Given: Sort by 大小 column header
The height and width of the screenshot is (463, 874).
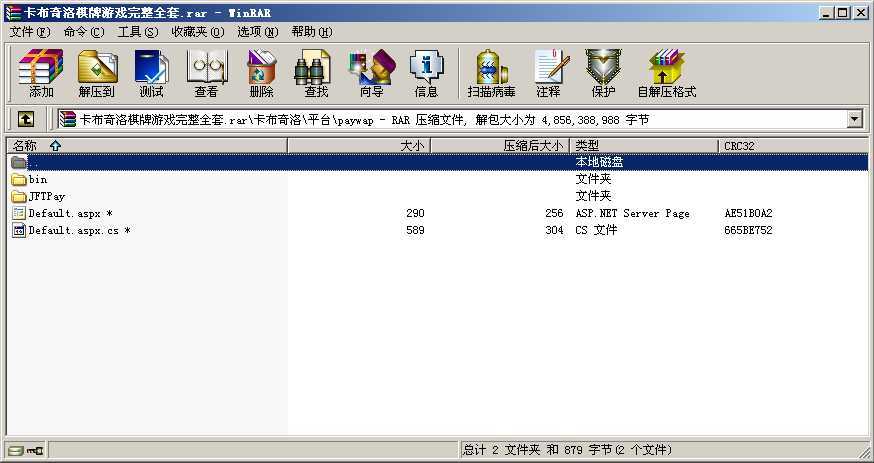Looking at the screenshot, I should [359, 146].
